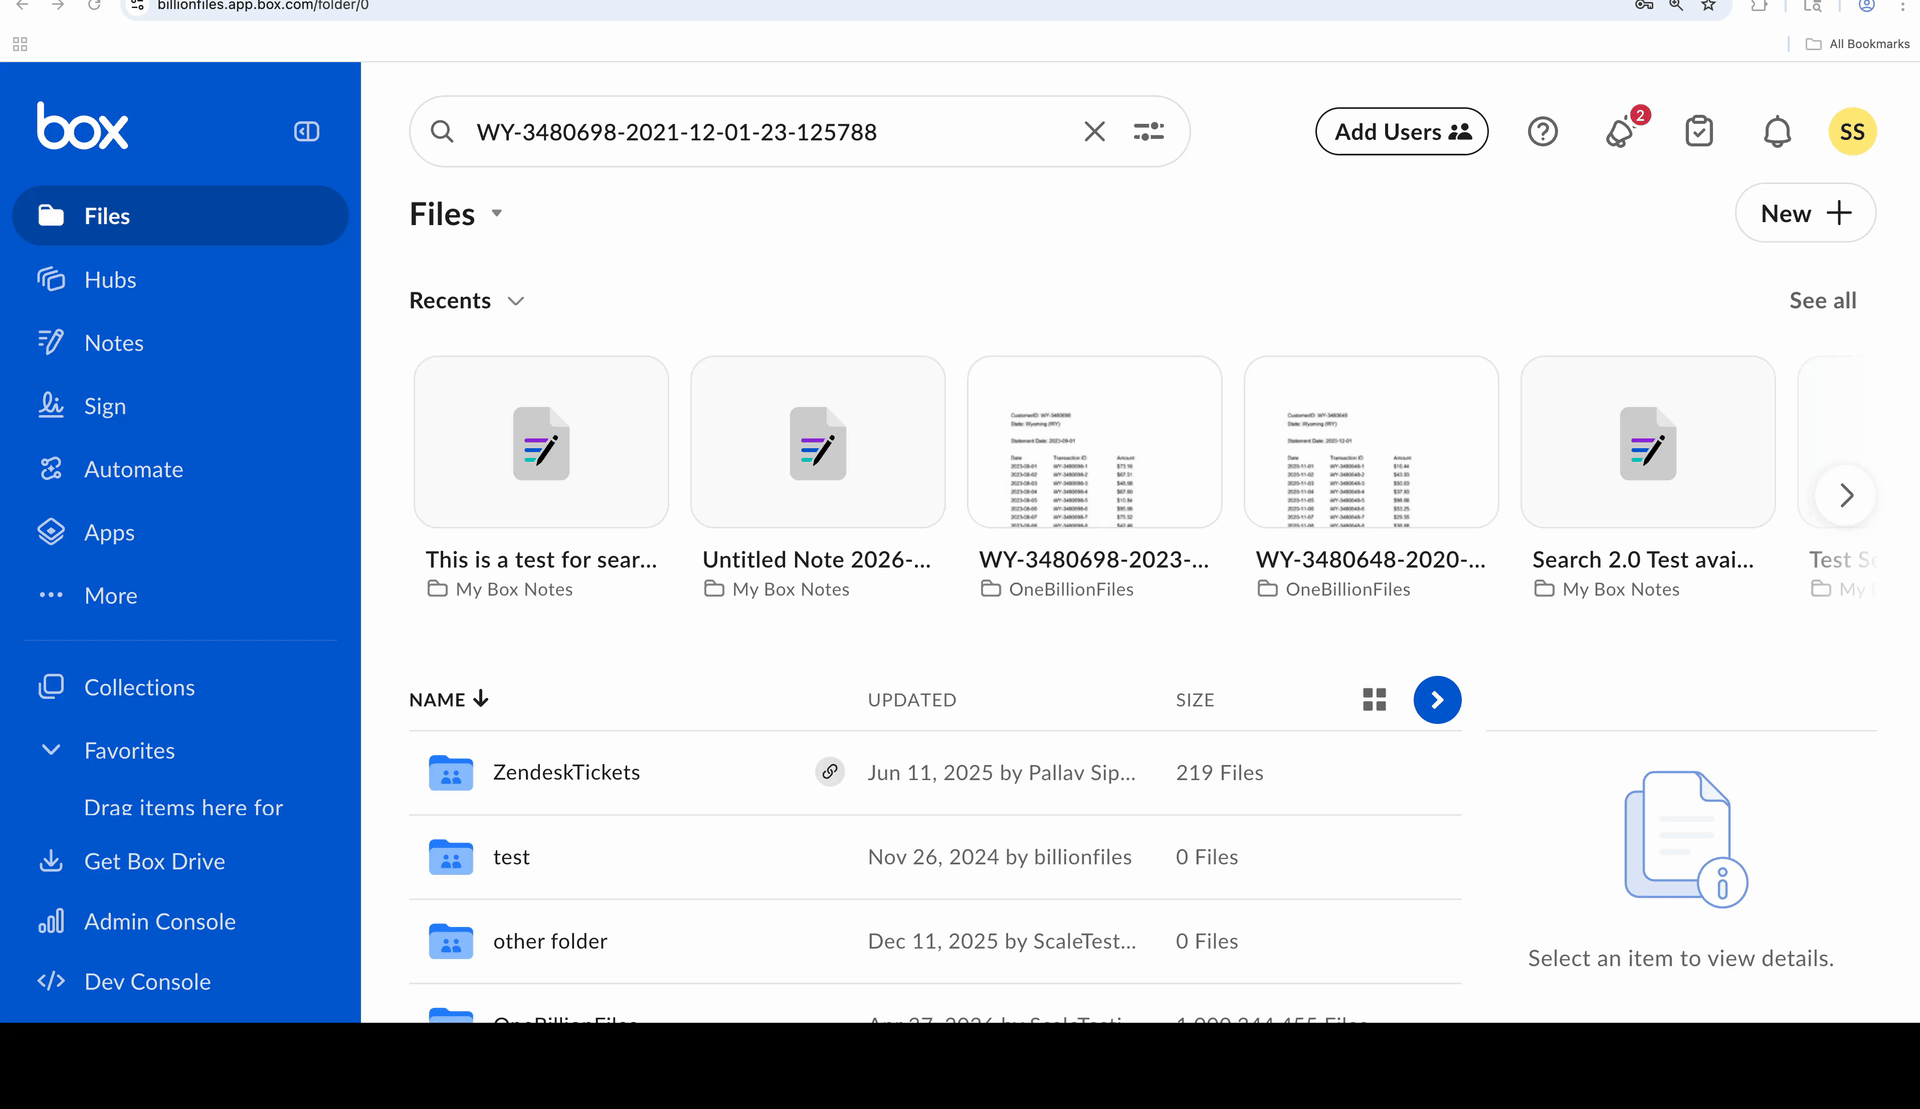Expand the More menu in the sidebar
Screen dimensions: 1920x1109
tap(180, 596)
